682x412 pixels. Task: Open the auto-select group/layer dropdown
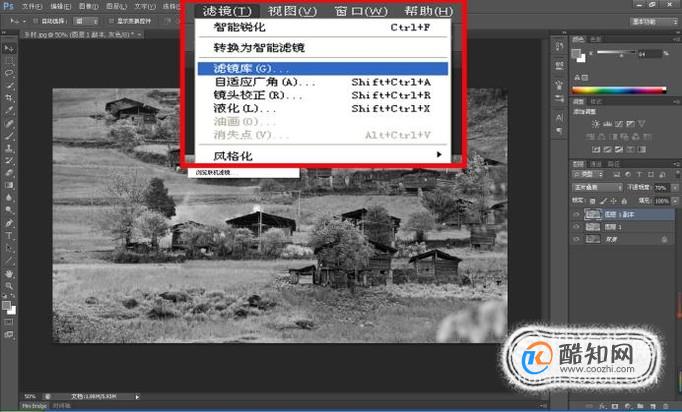coord(86,21)
